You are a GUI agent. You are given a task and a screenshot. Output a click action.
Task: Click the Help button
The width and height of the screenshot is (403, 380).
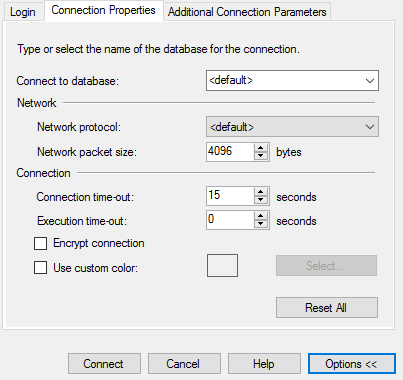tap(264, 364)
